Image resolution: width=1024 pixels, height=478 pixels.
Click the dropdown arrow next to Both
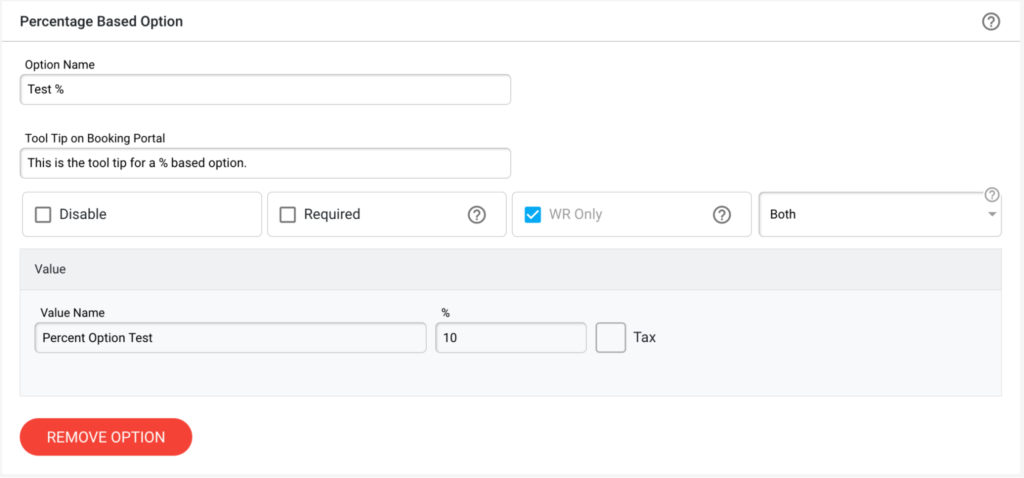pyautogui.click(x=992, y=214)
